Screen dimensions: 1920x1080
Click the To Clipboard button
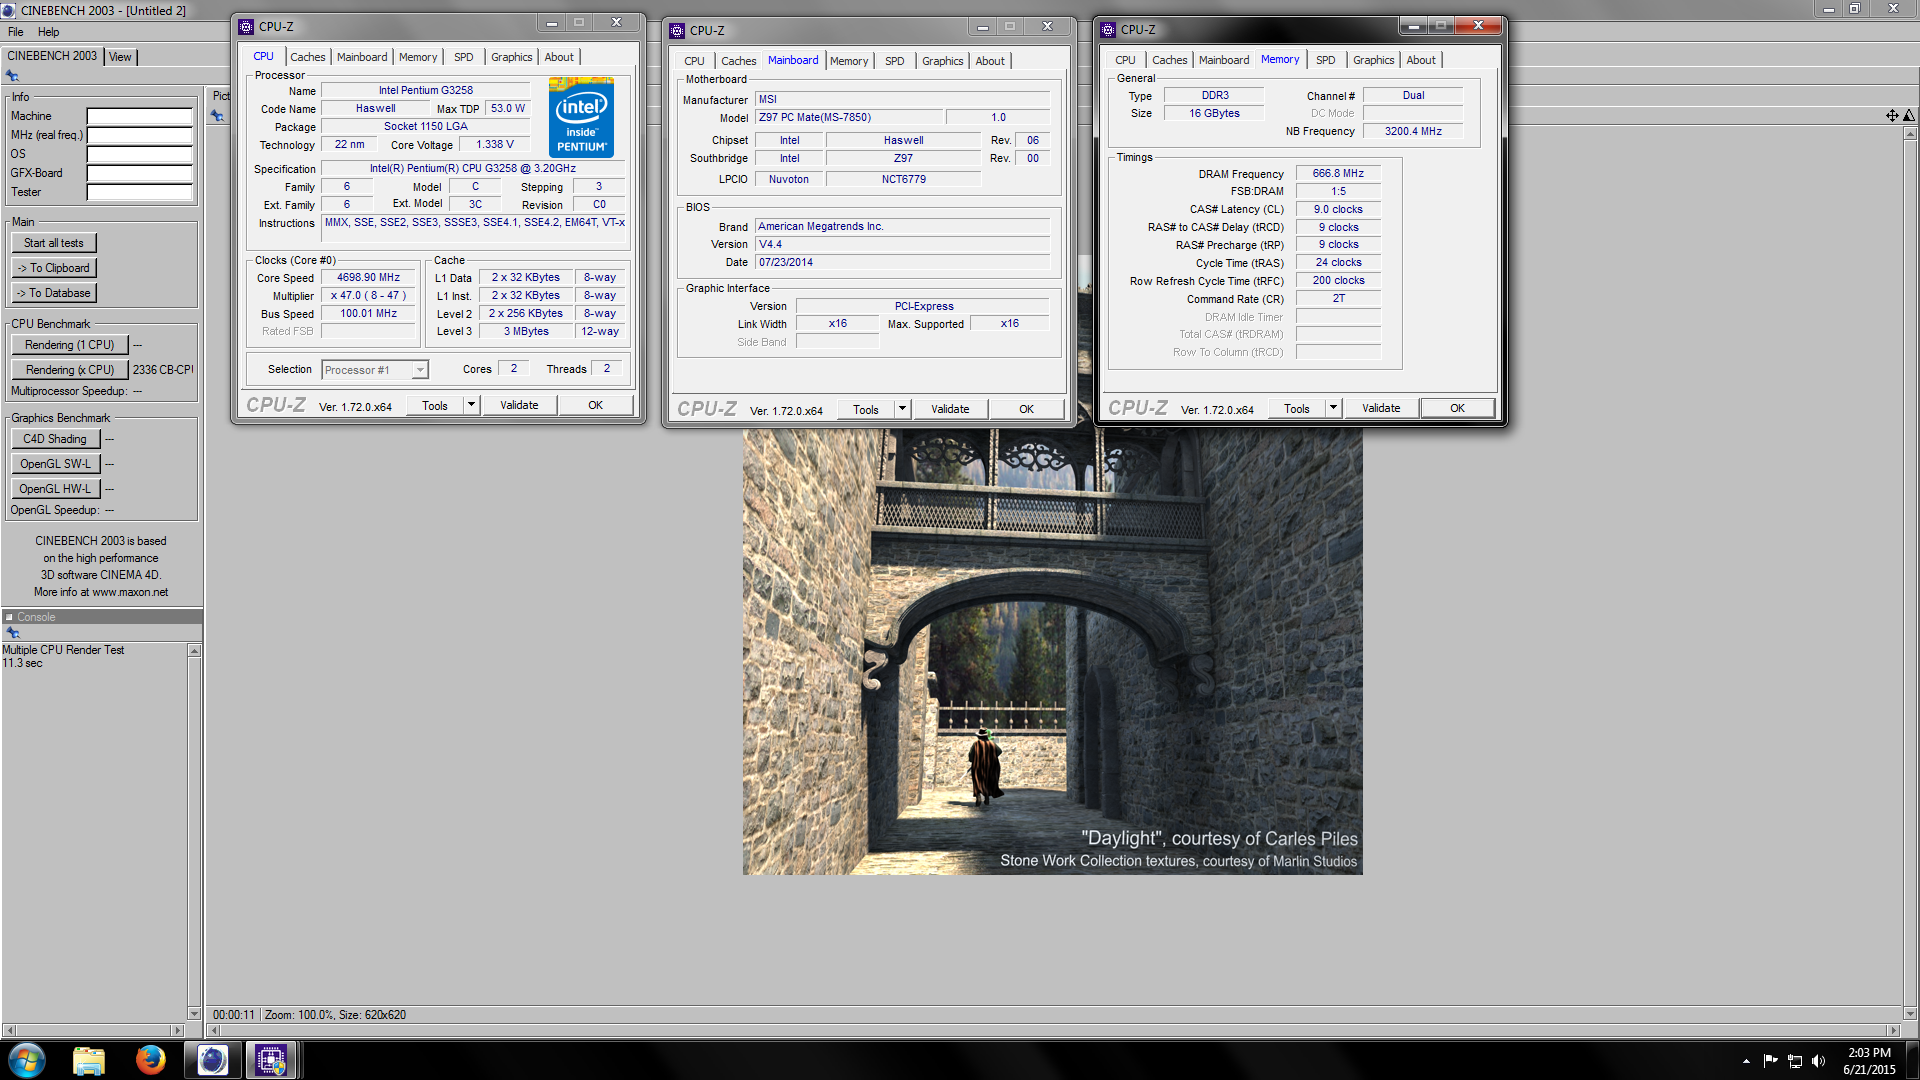(x=54, y=268)
